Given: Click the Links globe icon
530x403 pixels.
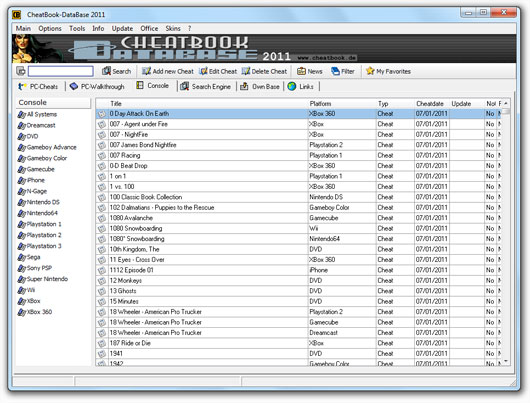Looking at the screenshot, I should coord(292,87).
